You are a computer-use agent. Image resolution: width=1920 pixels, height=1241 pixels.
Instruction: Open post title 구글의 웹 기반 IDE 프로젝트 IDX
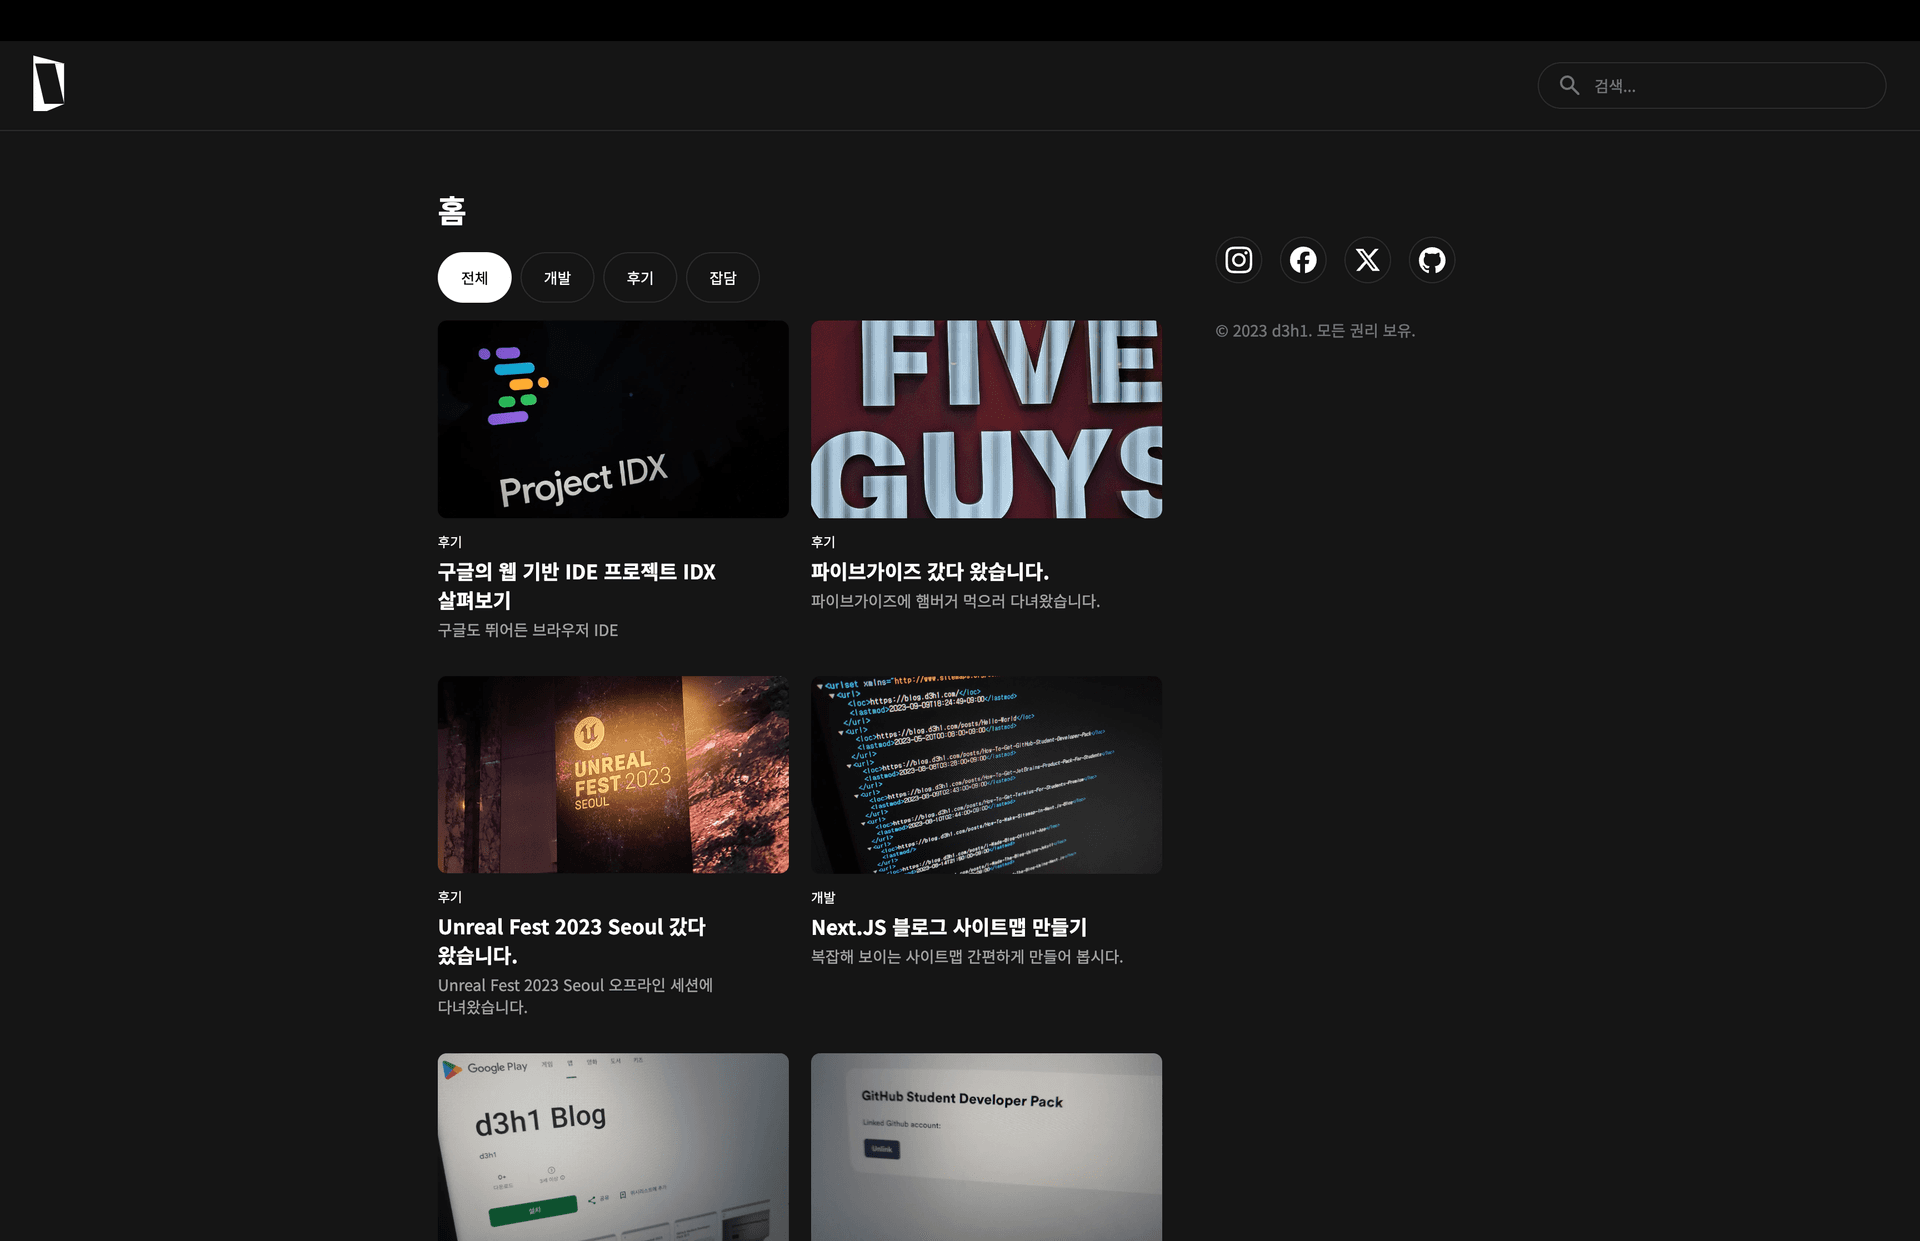point(577,586)
